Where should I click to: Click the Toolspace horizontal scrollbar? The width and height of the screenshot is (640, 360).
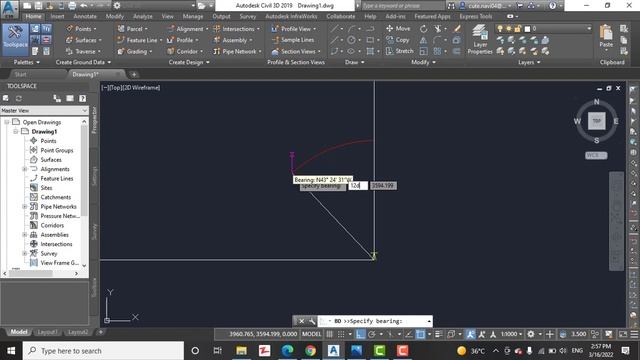(41, 274)
